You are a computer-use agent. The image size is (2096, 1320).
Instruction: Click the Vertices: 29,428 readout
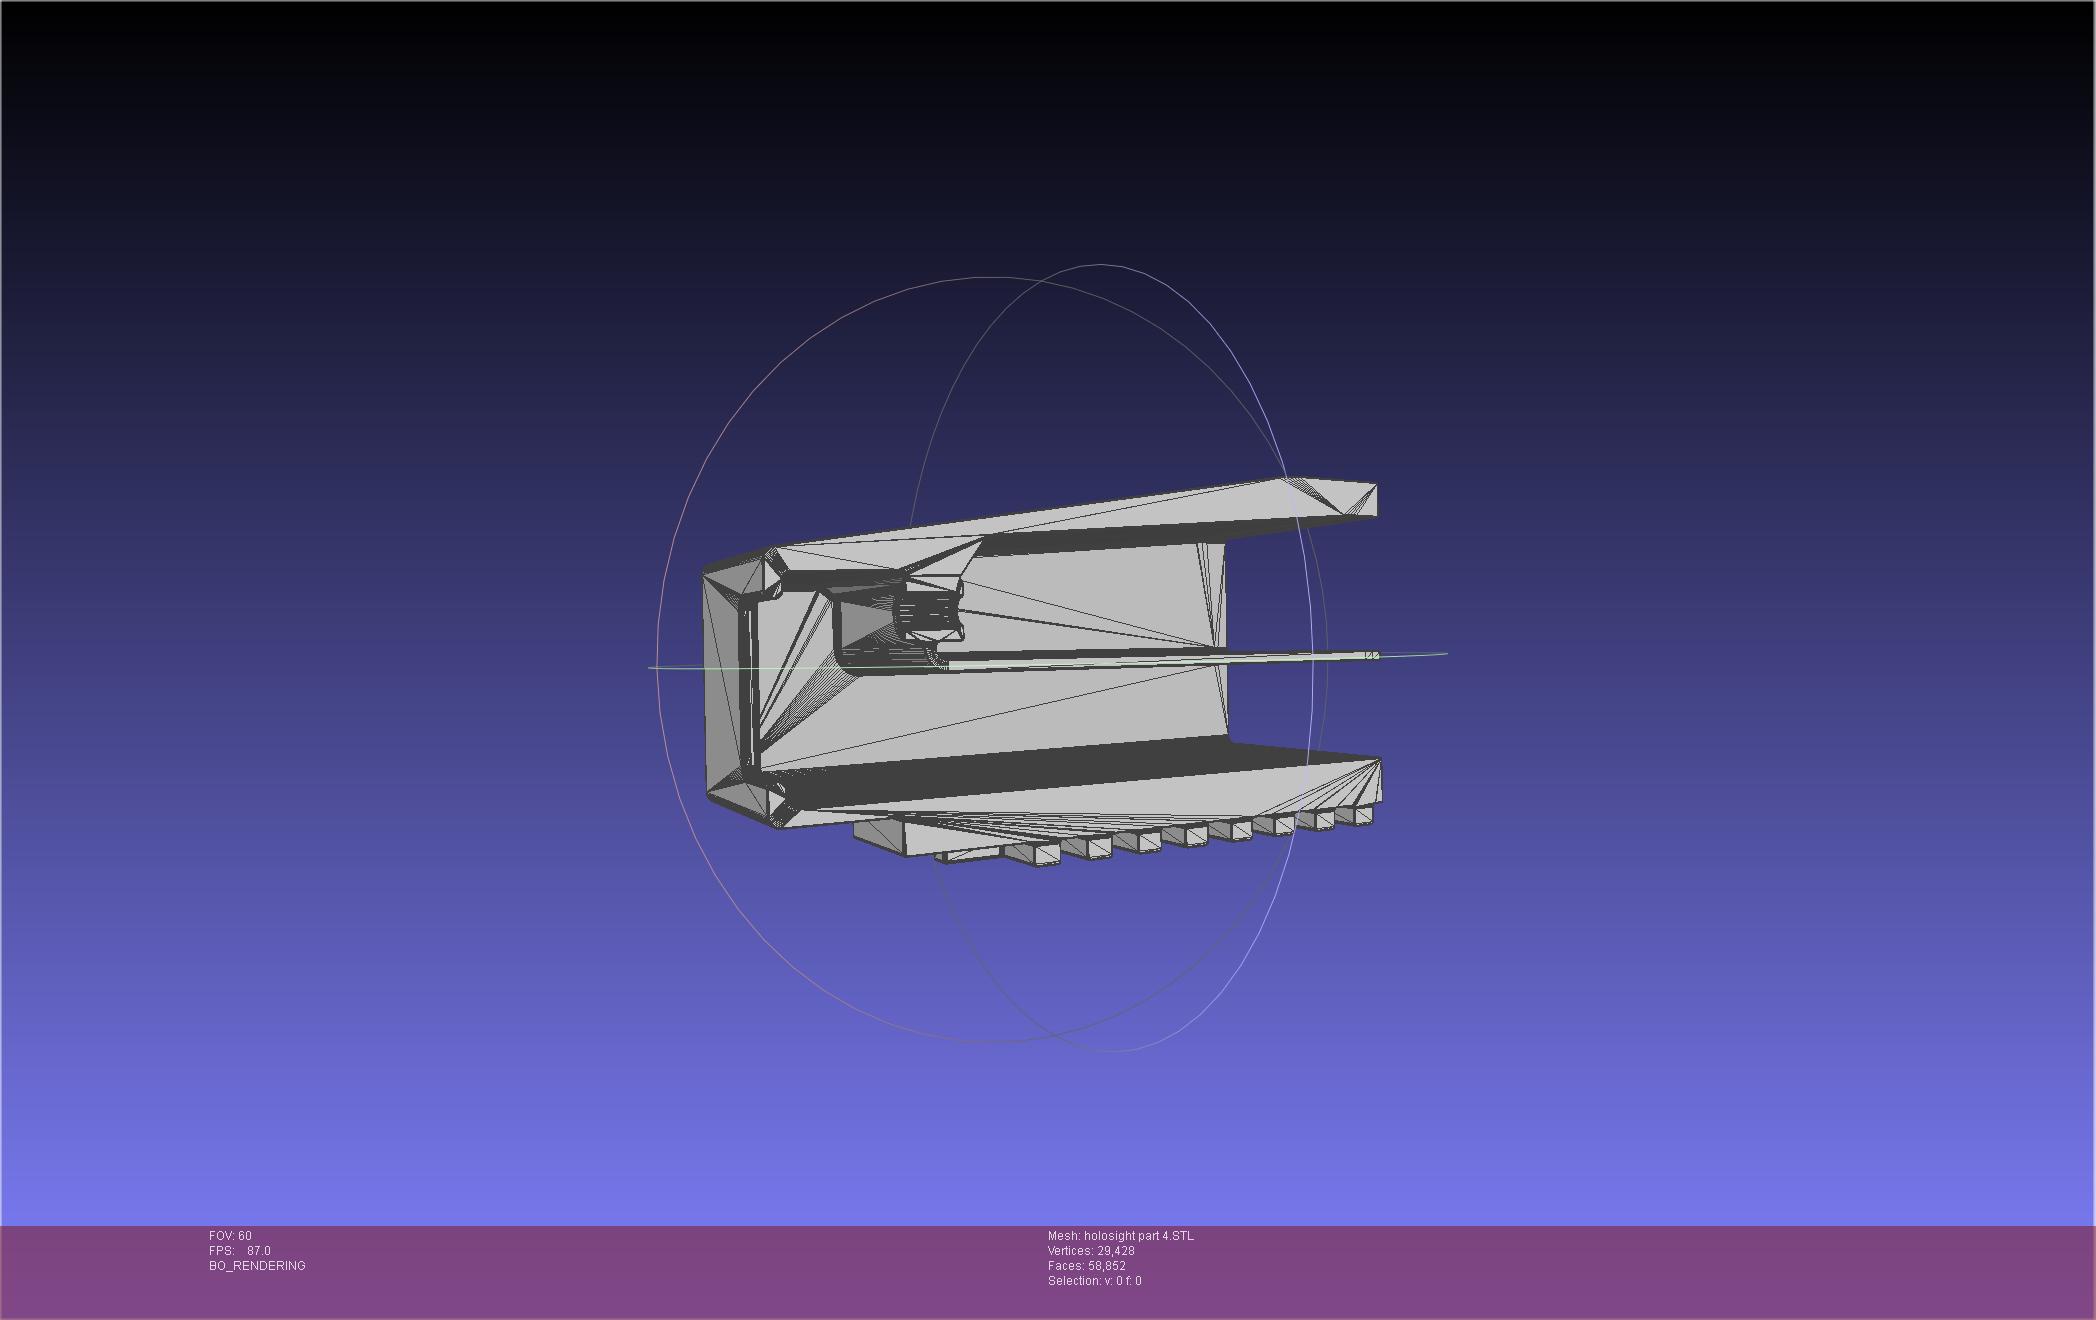click(1091, 1251)
